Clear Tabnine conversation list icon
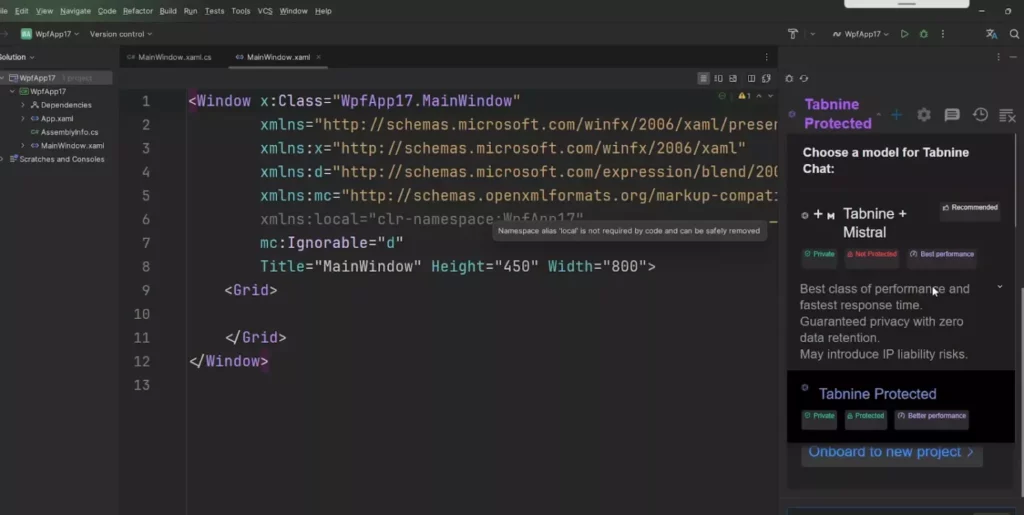The height and width of the screenshot is (515, 1024). tap(1007, 115)
